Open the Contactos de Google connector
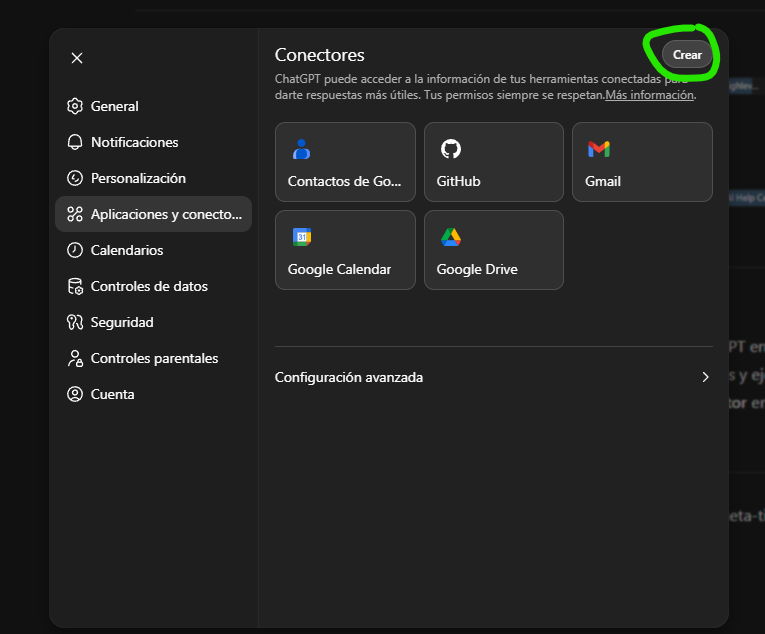 click(345, 162)
